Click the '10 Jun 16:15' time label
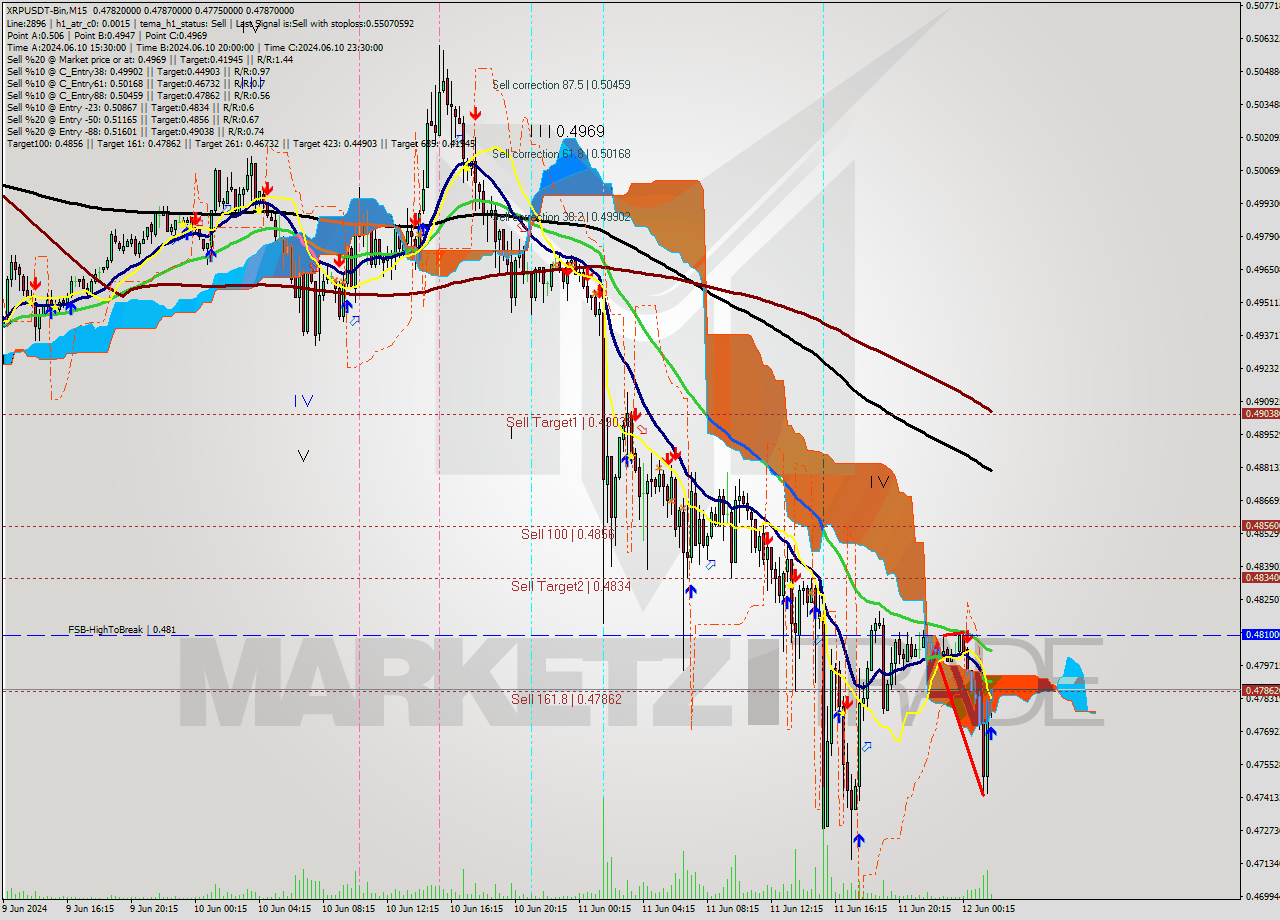The image size is (1280, 920). [476, 910]
